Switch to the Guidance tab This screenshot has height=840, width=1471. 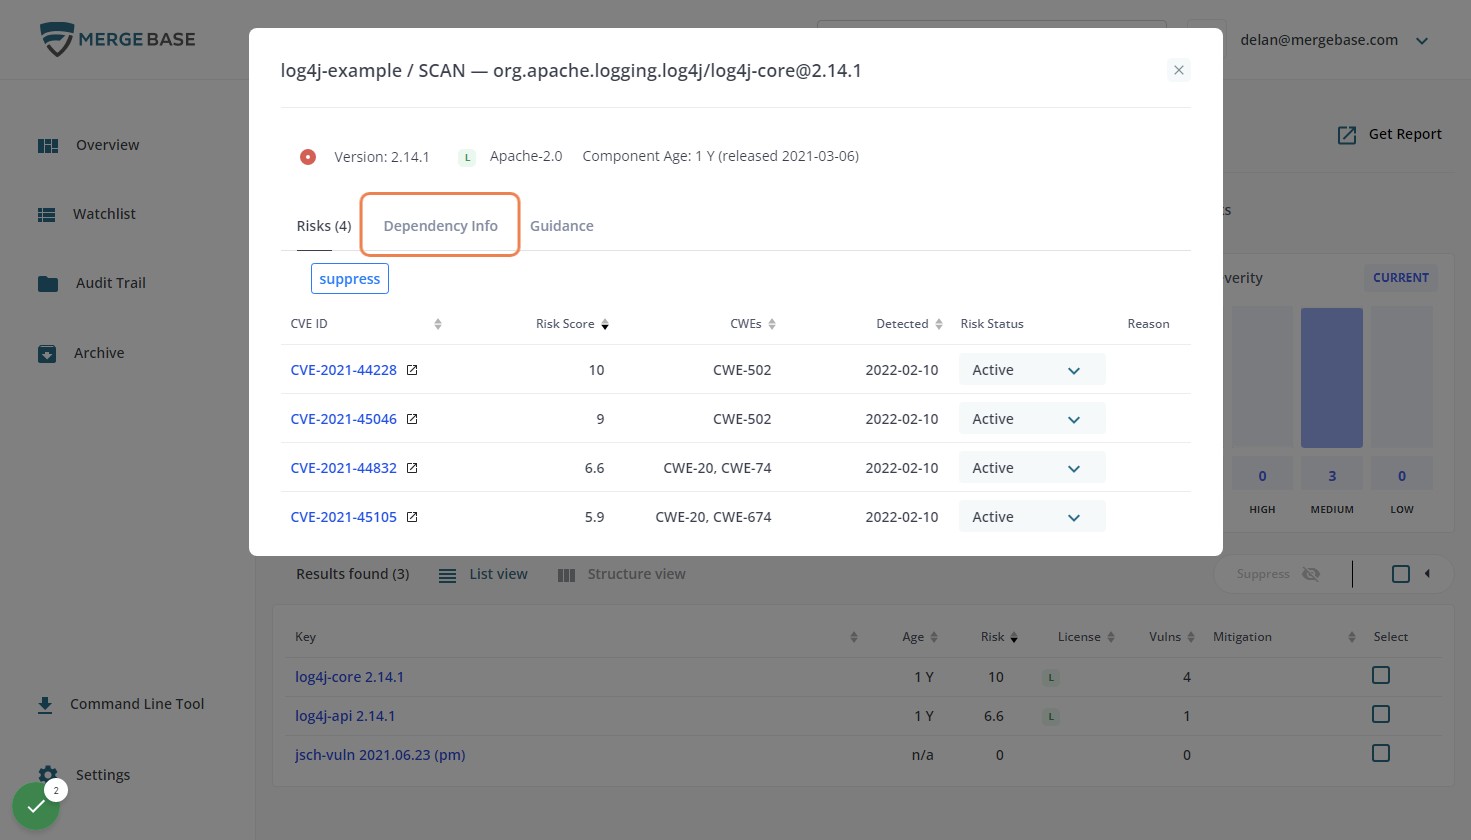562,226
